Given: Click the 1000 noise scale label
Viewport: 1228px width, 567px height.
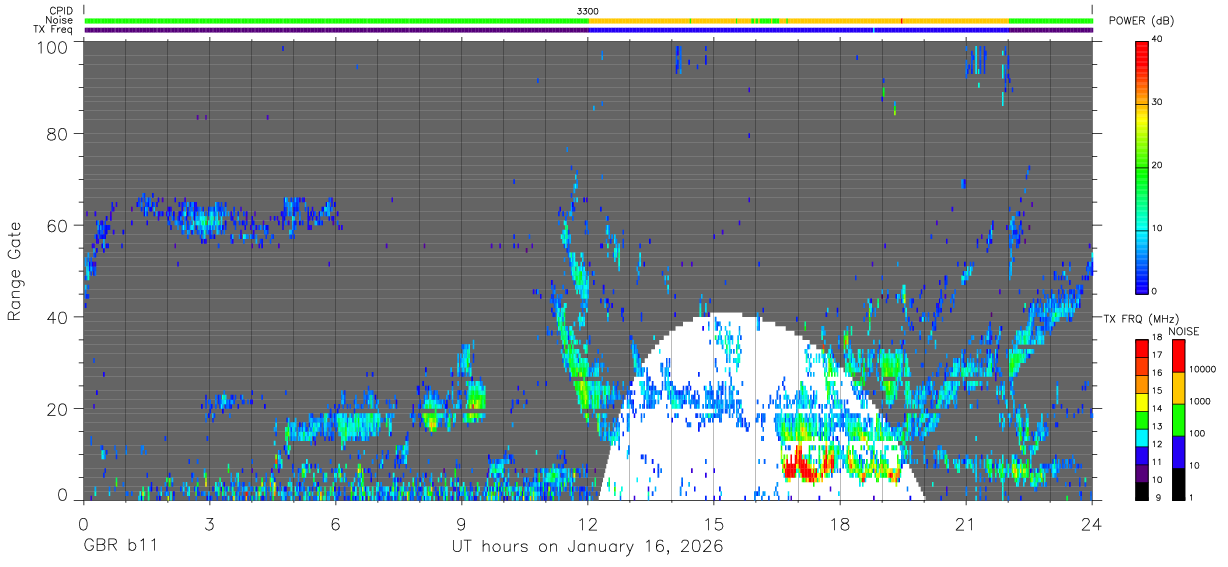Looking at the screenshot, I should click(1198, 400).
